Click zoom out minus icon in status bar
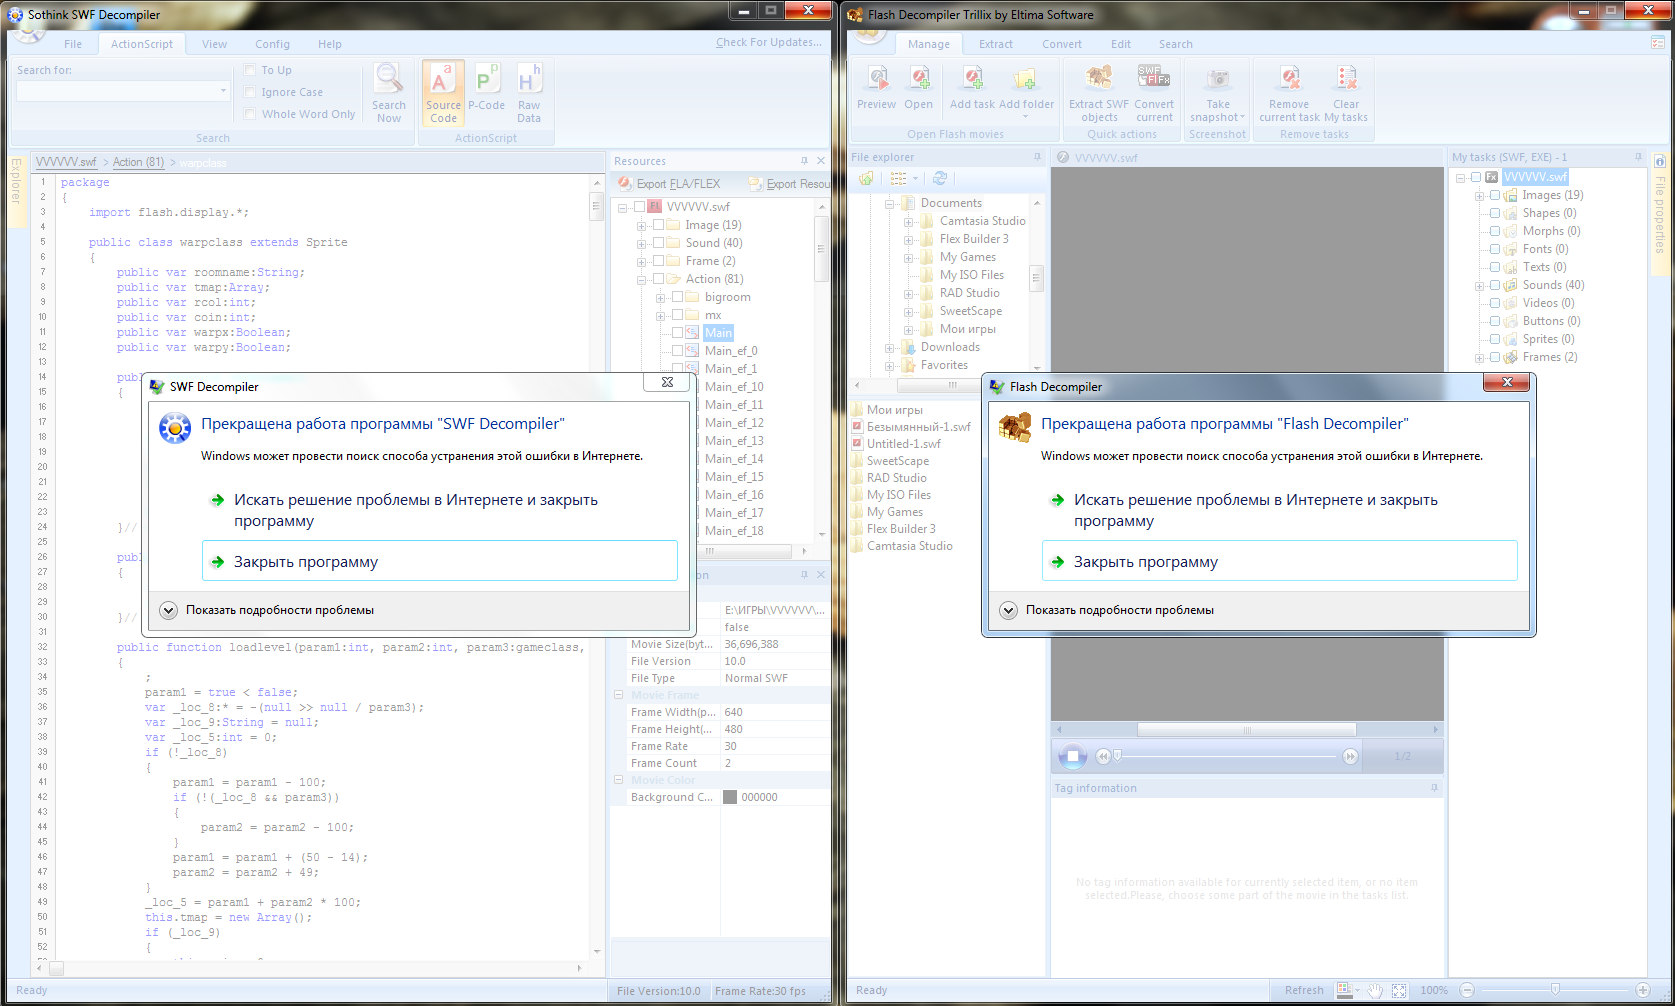Viewport: 1675px width, 1006px height. tap(1467, 990)
